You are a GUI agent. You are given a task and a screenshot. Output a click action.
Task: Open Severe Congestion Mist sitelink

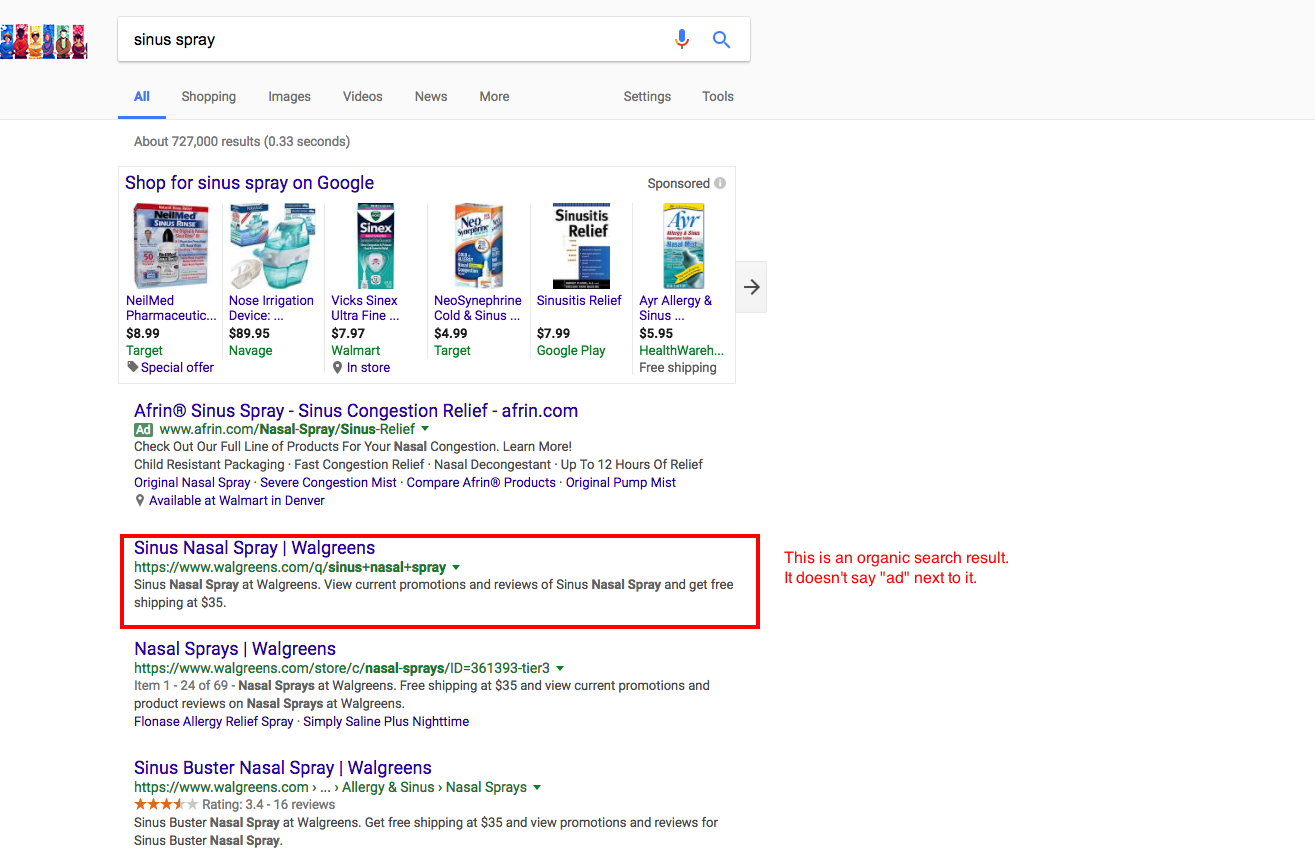(328, 482)
